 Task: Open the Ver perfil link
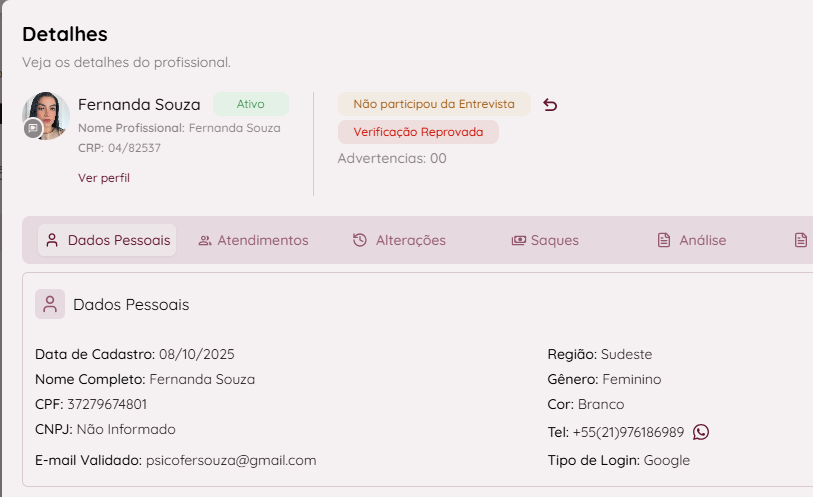pyautogui.click(x=104, y=178)
